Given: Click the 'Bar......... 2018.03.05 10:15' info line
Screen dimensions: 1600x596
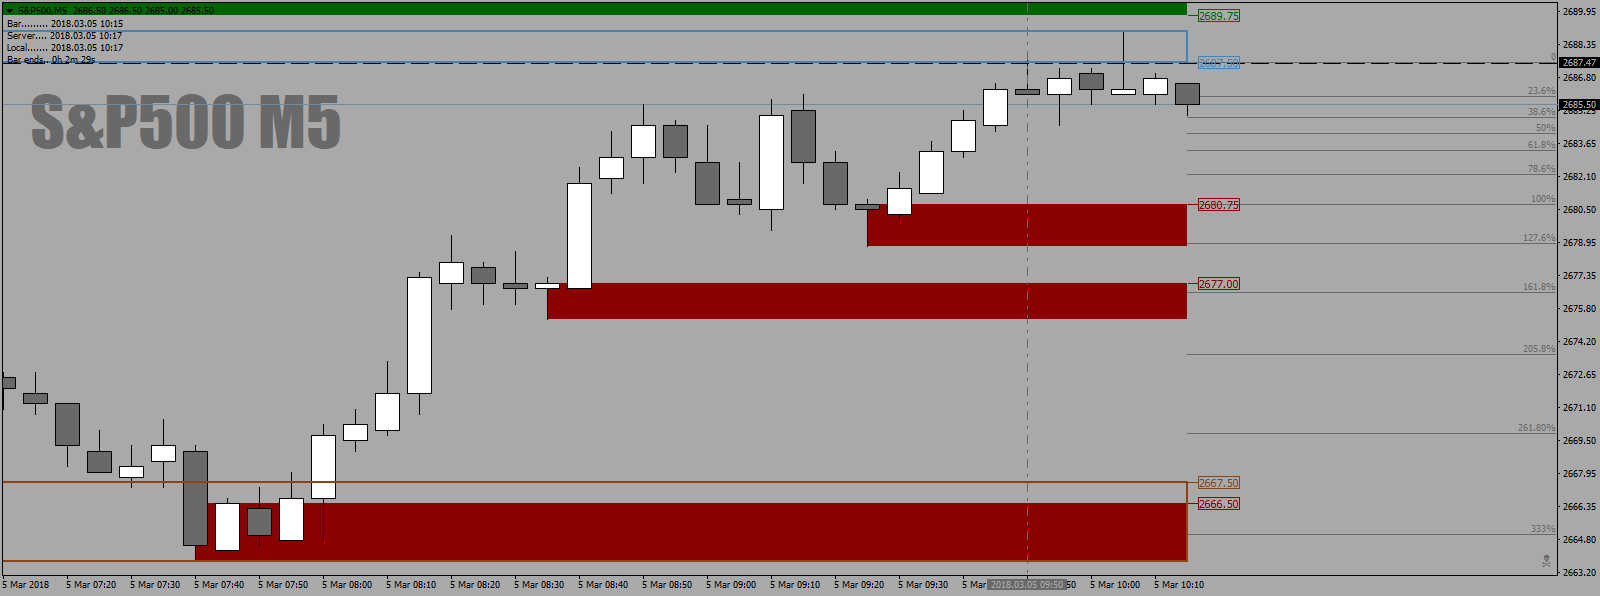Looking at the screenshot, I should [x=65, y=23].
